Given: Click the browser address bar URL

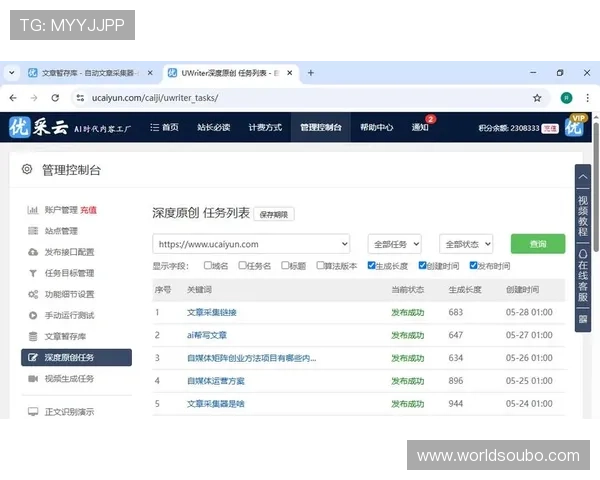Looking at the screenshot, I should [x=155, y=98].
